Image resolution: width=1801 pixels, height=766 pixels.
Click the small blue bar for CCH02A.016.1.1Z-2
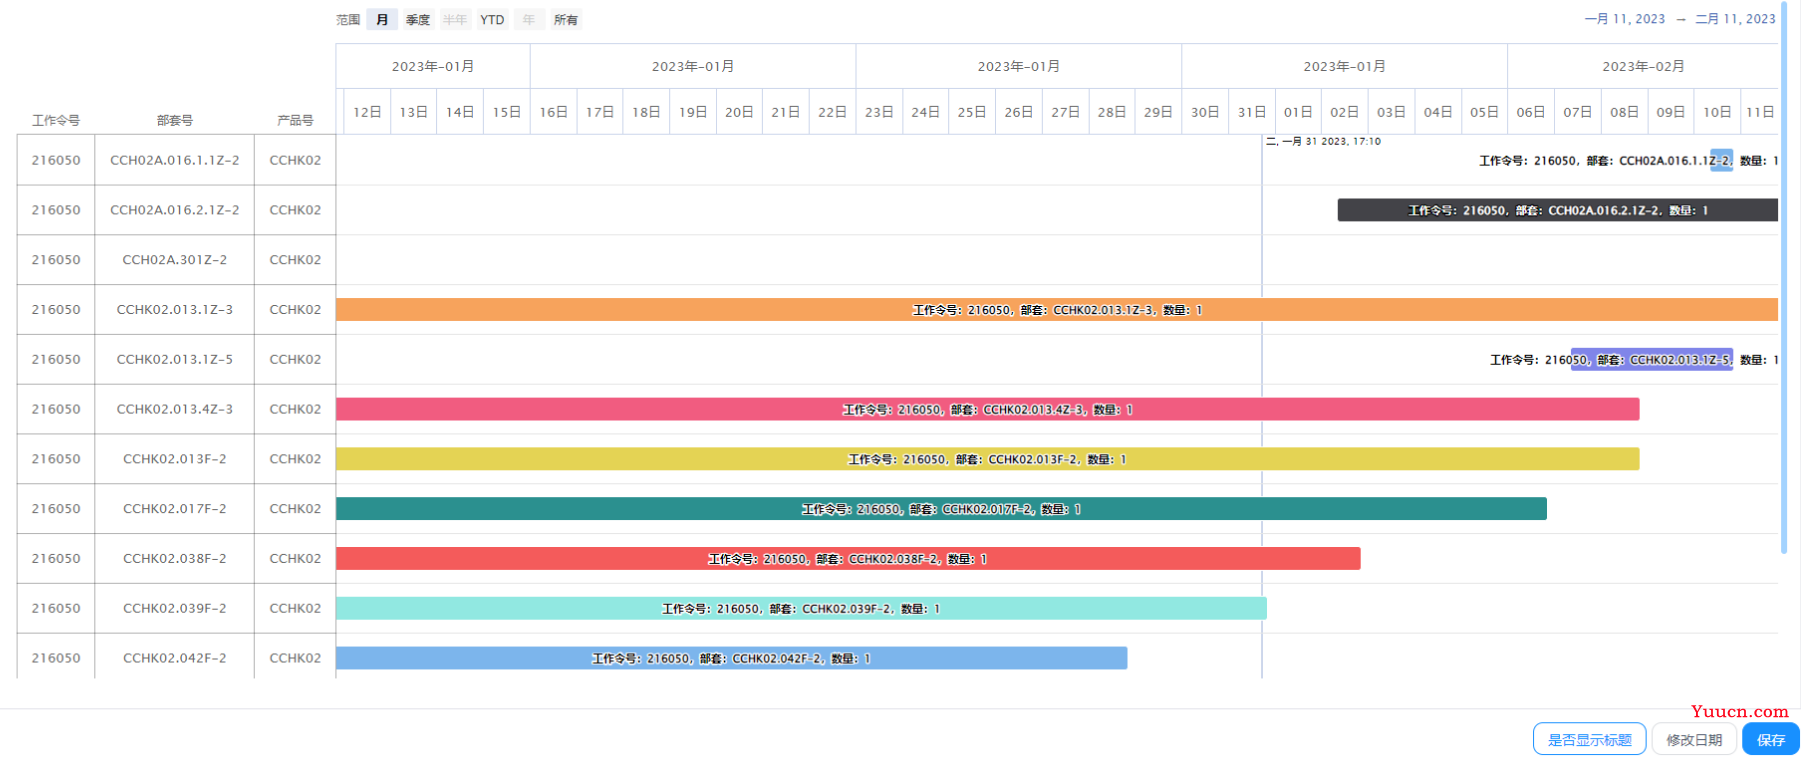[x=1721, y=160]
